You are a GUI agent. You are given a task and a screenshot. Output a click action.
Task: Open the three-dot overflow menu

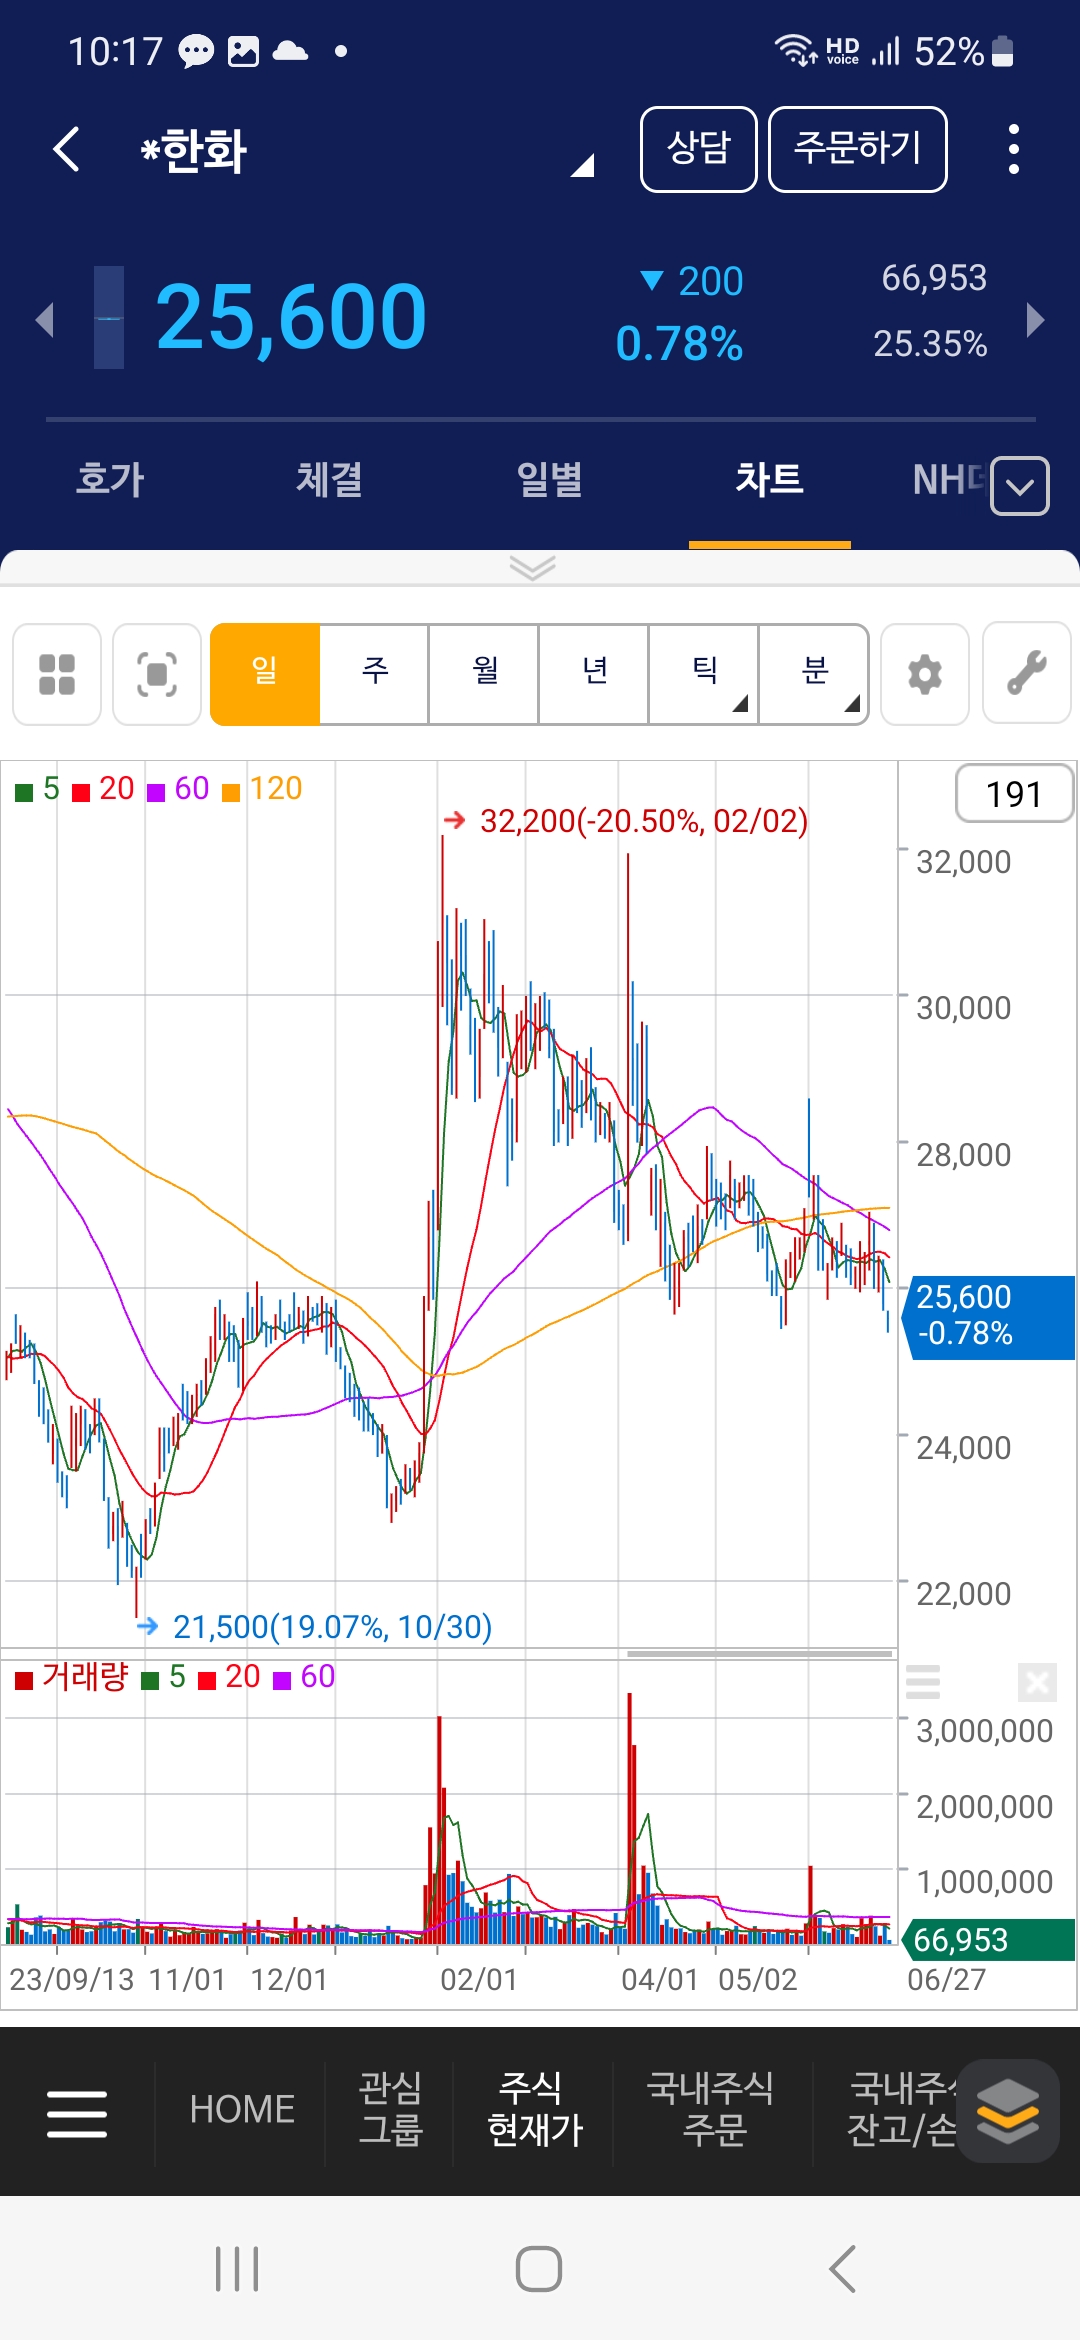[x=1014, y=149]
